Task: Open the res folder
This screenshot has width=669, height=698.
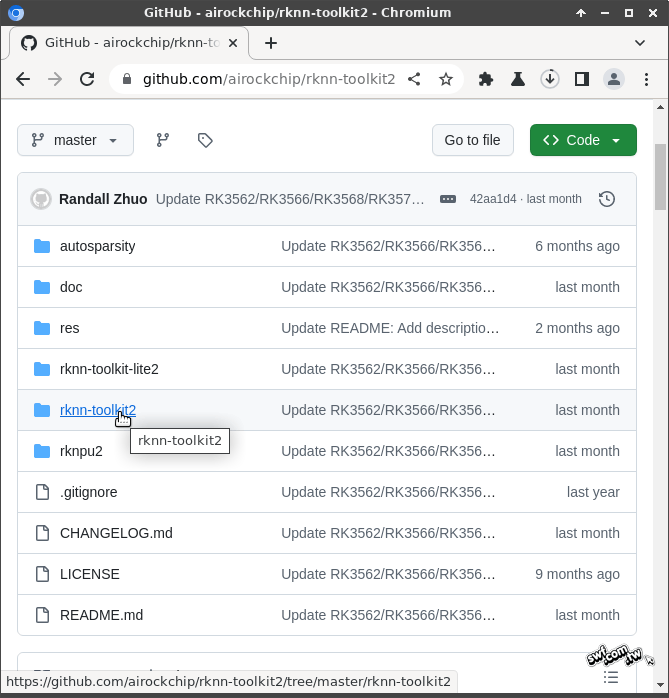Action: coord(69,328)
